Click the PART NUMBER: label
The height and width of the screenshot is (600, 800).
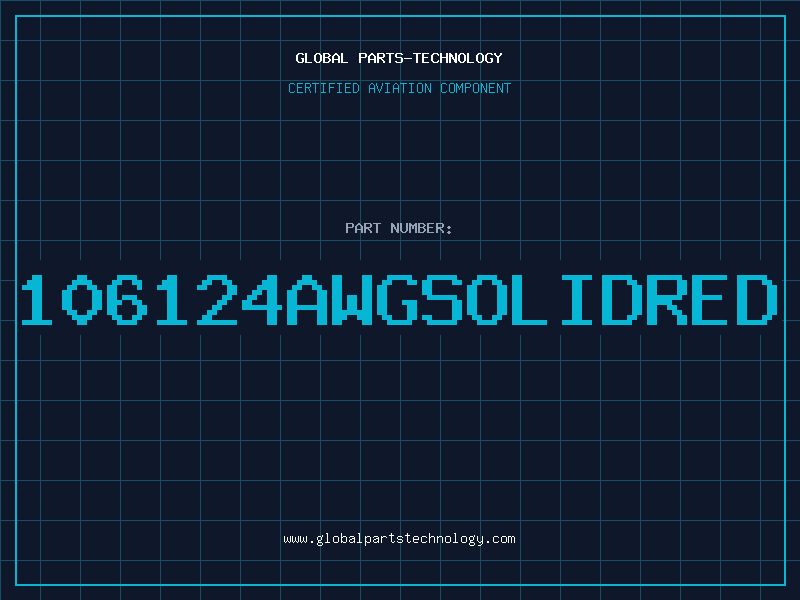pyautogui.click(x=399, y=228)
